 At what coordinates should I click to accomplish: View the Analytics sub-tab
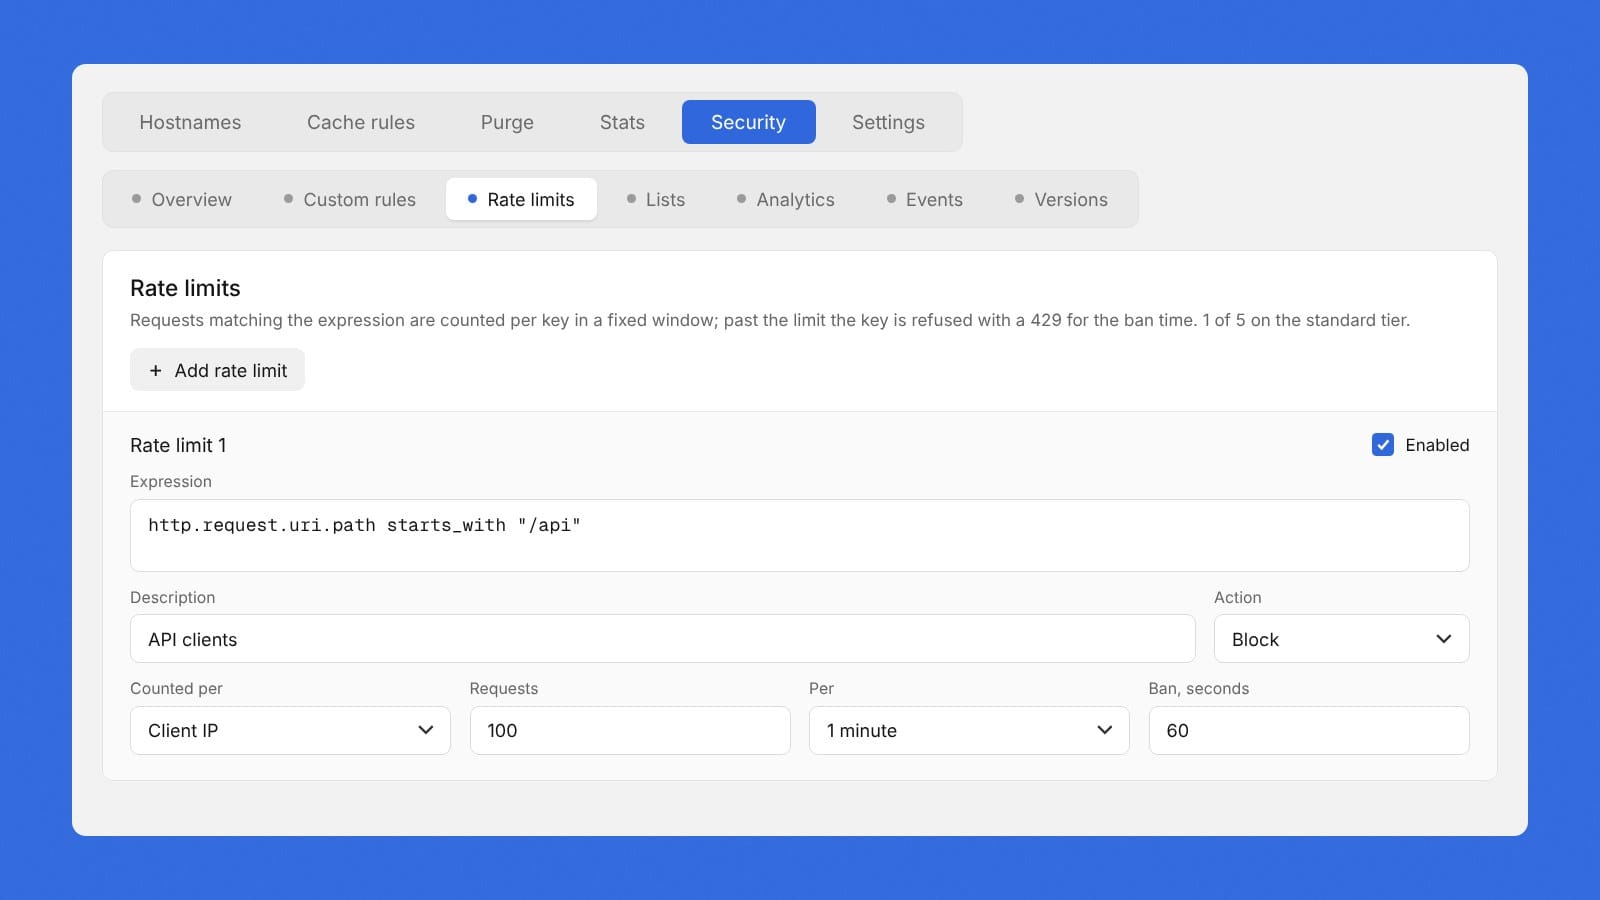tap(786, 199)
